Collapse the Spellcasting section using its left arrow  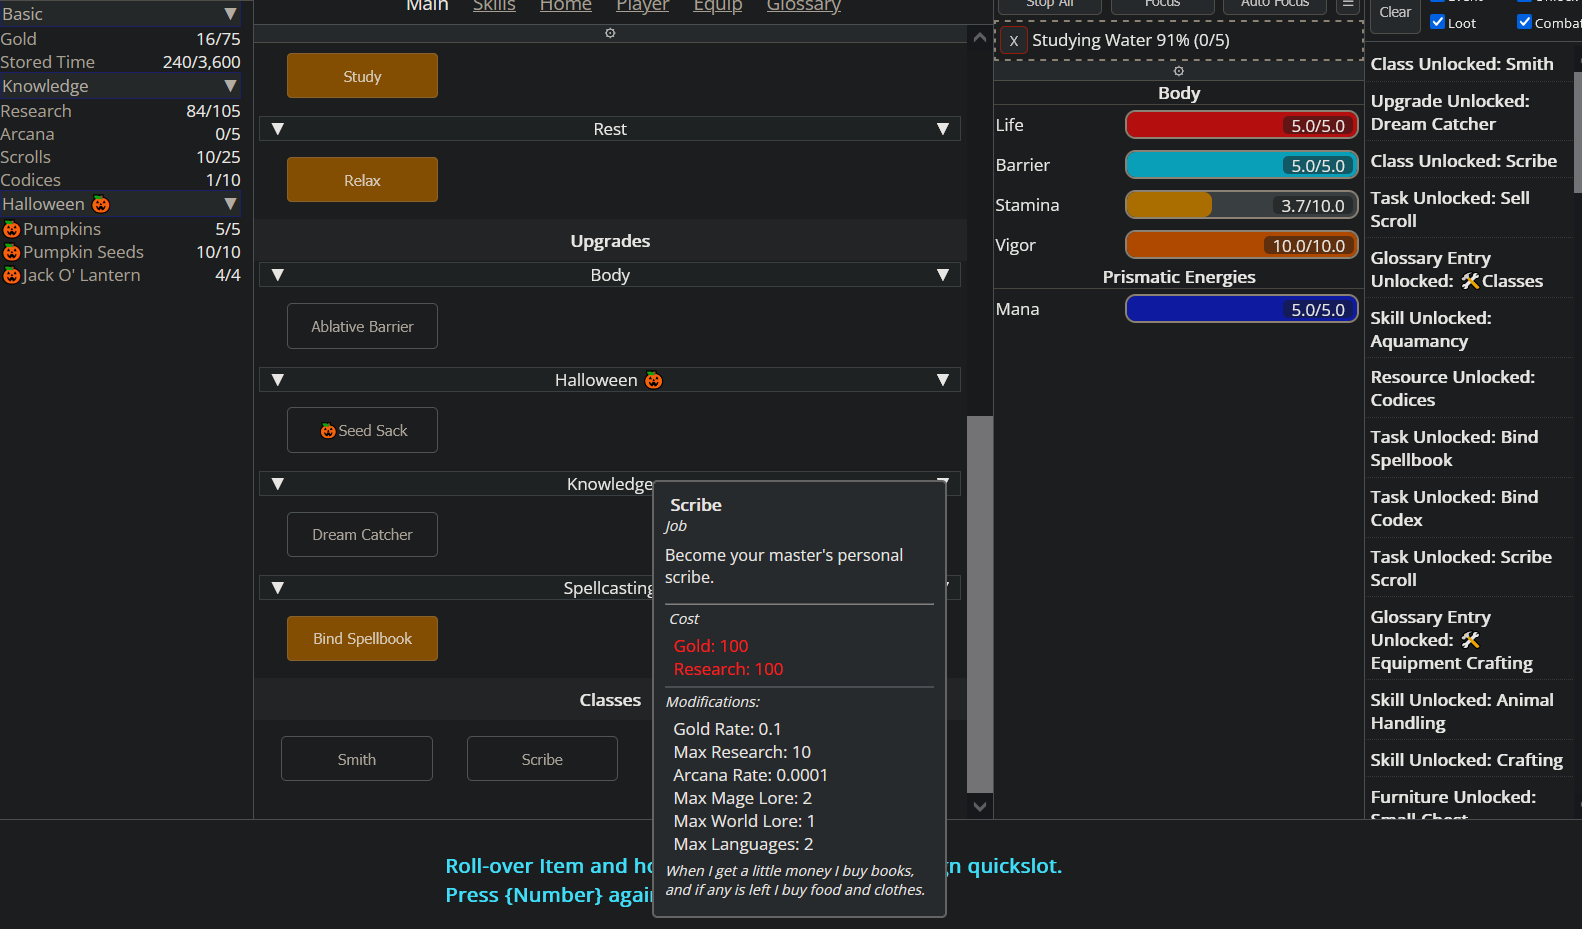coord(278,588)
